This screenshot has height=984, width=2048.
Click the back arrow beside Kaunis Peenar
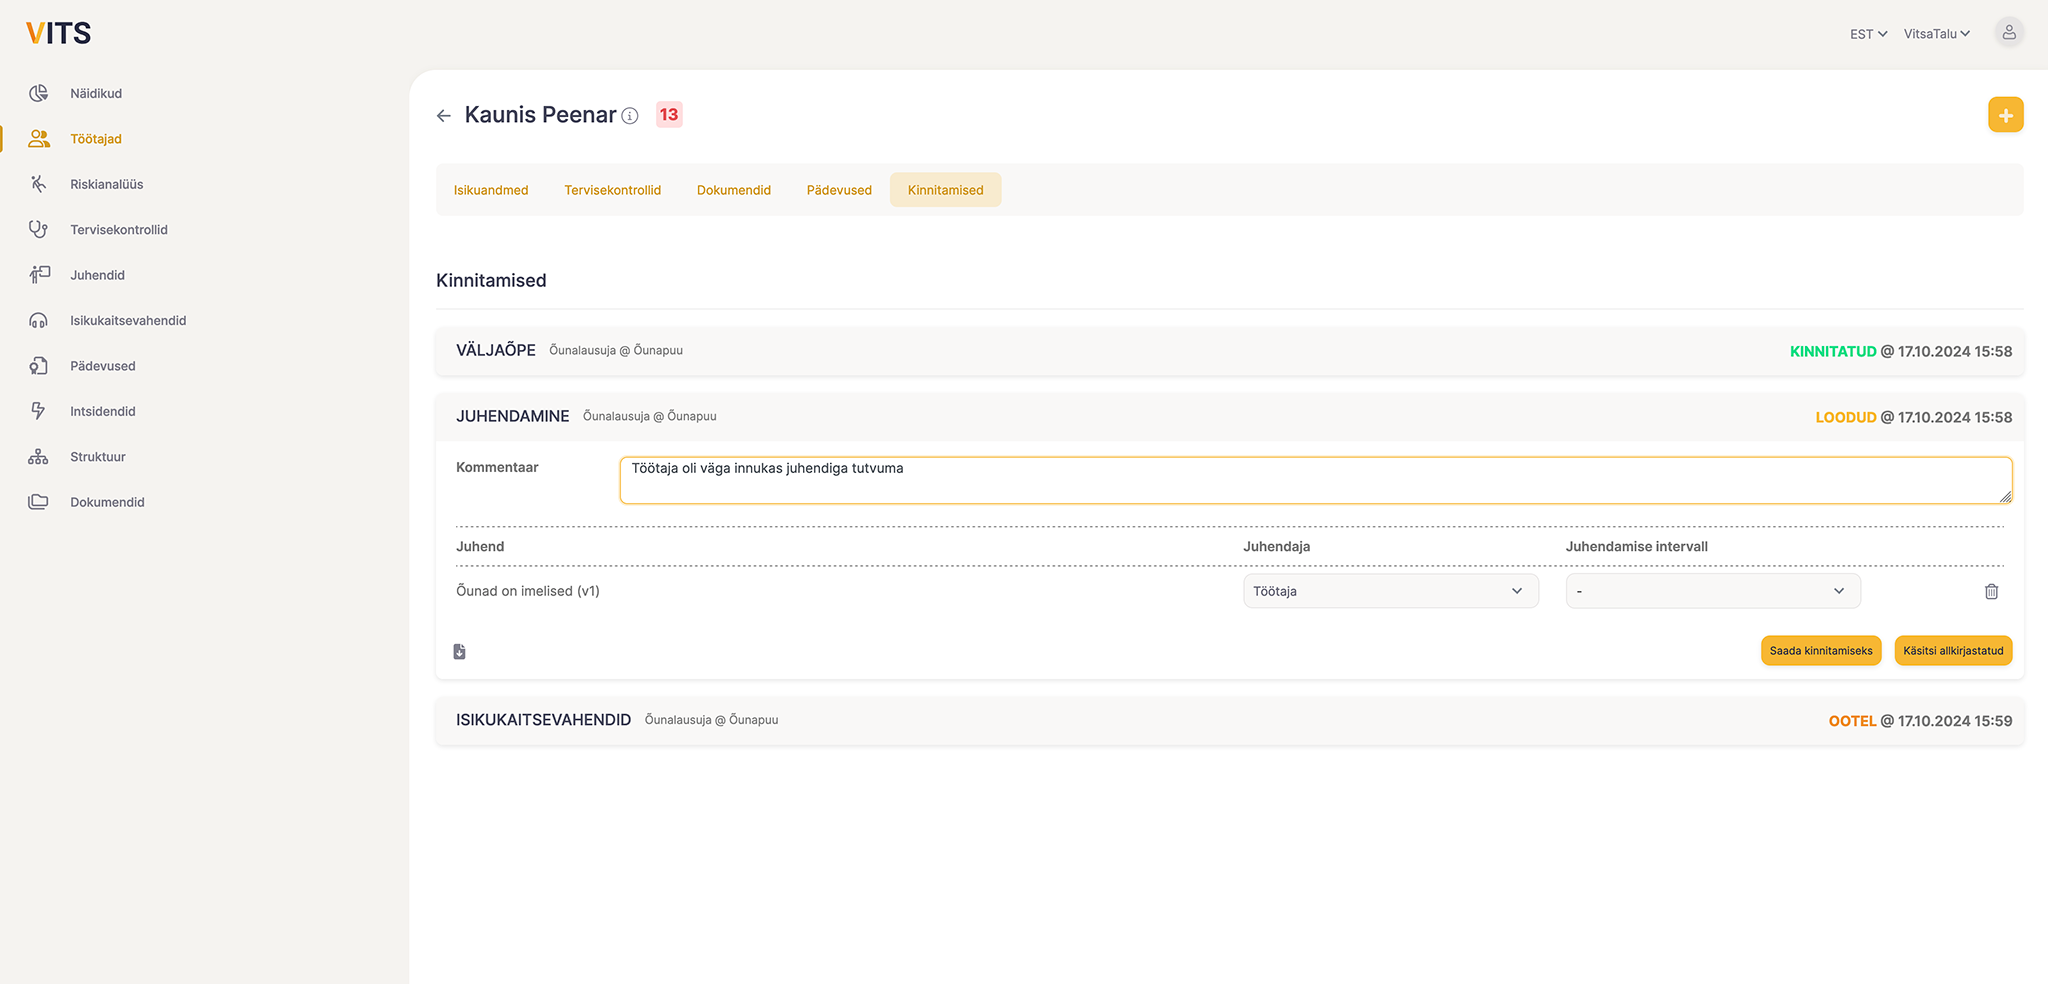(444, 116)
